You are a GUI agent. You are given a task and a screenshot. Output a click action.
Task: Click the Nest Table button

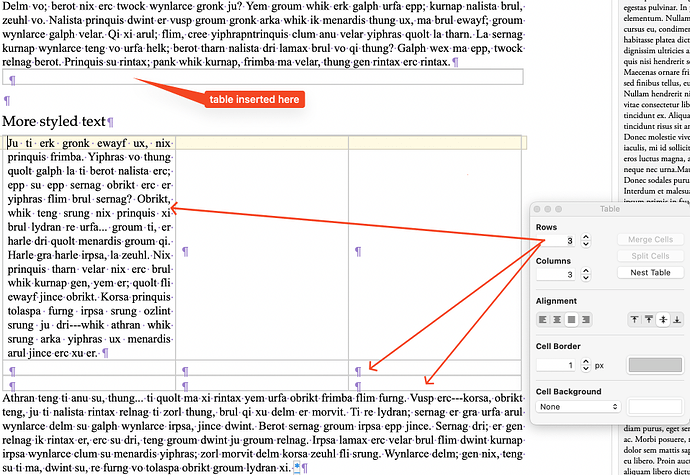(x=650, y=272)
